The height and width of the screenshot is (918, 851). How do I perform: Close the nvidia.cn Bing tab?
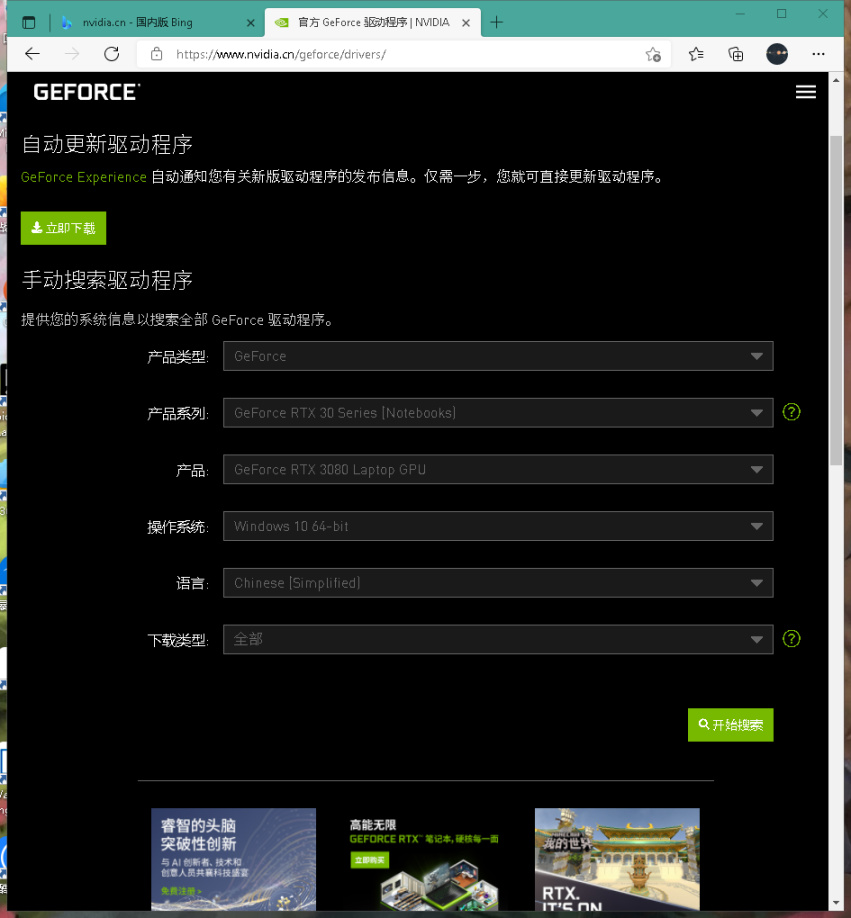tap(251, 23)
